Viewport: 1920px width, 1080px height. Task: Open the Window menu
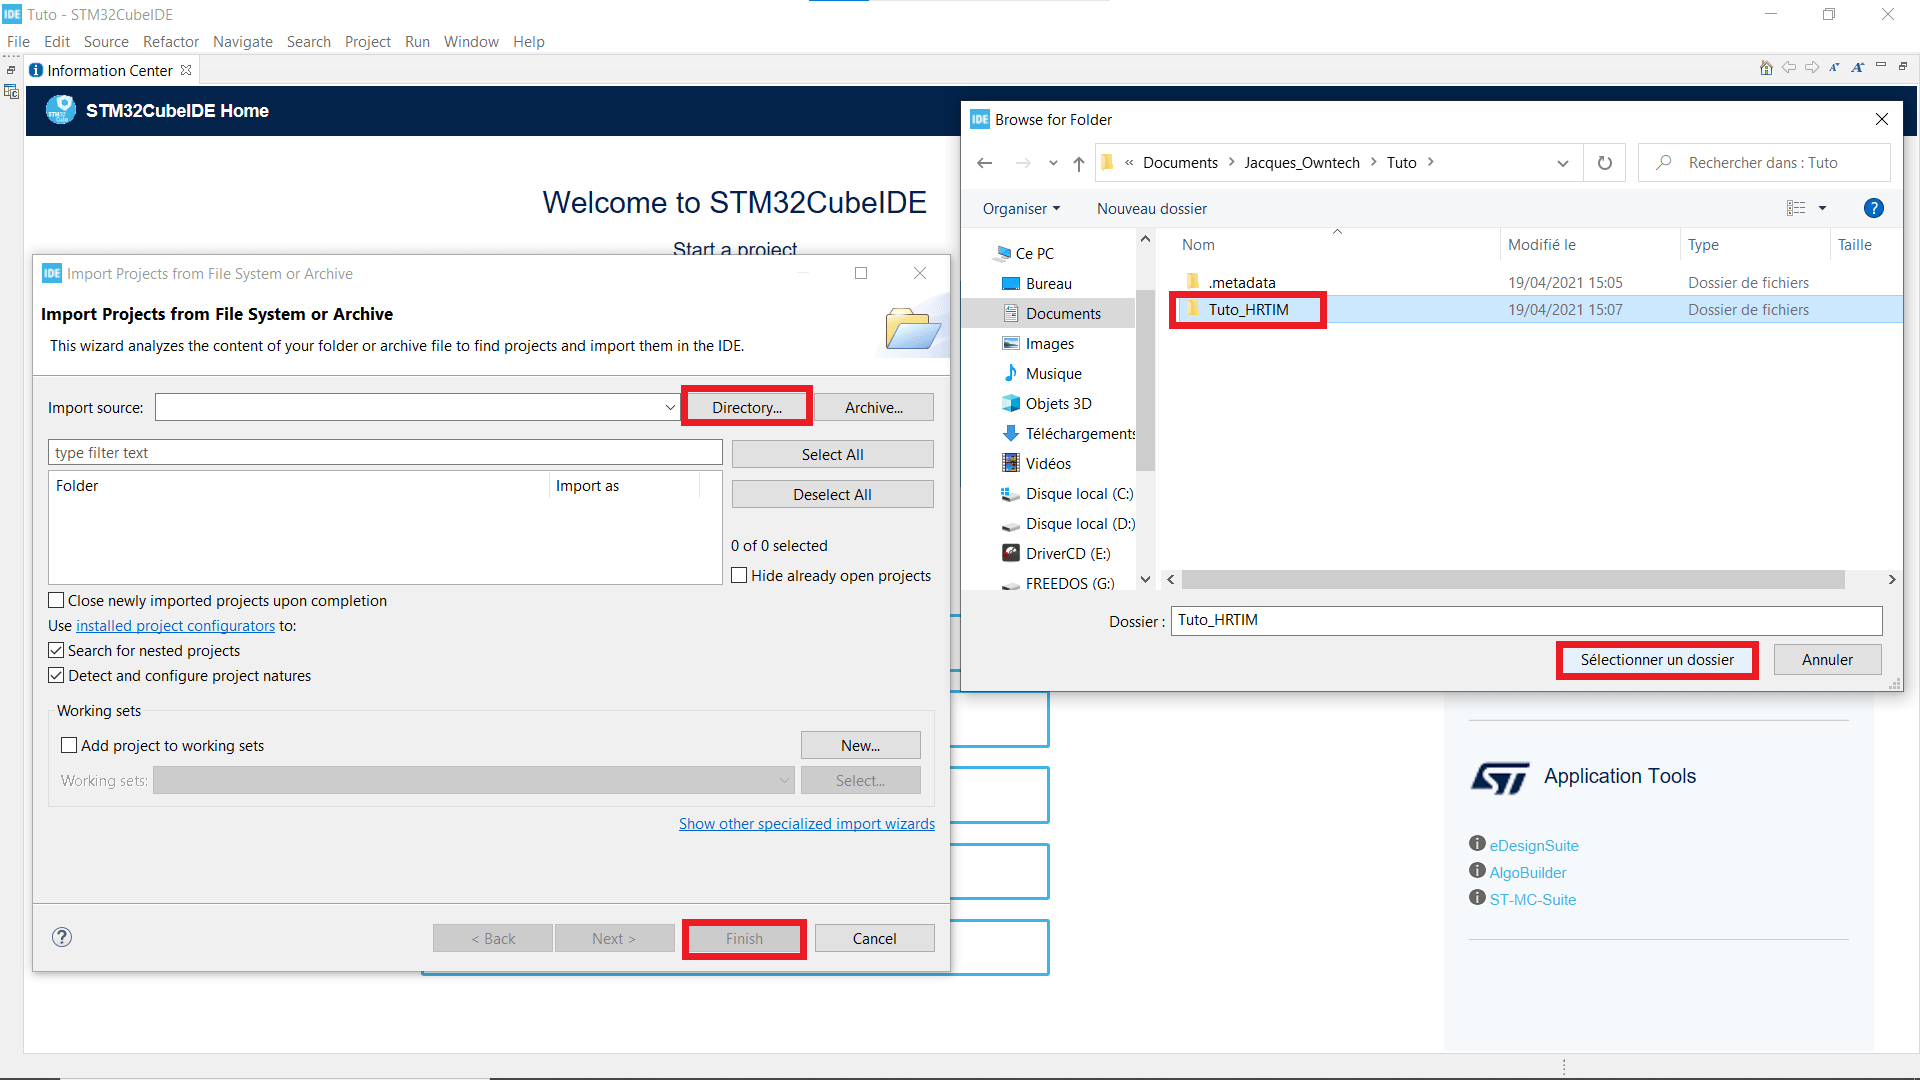tap(471, 41)
